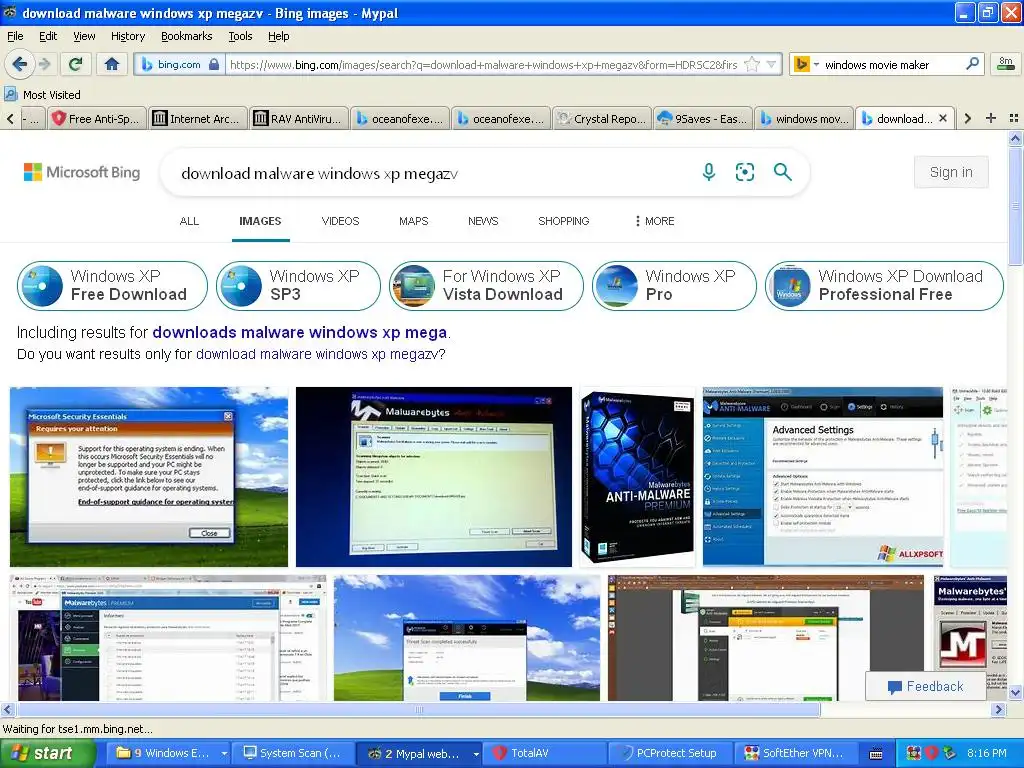Switch to the Crystal Repo... tab
The image size is (1024, 768).
601,119
